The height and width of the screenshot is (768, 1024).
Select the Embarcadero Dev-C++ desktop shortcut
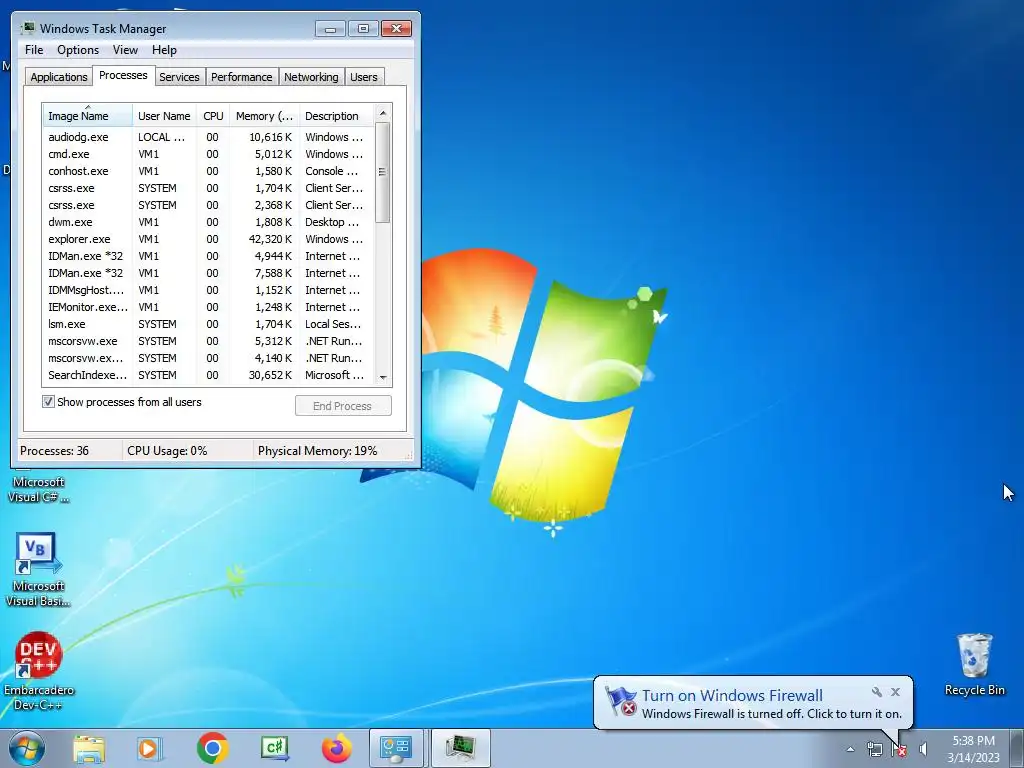[39, 671]
